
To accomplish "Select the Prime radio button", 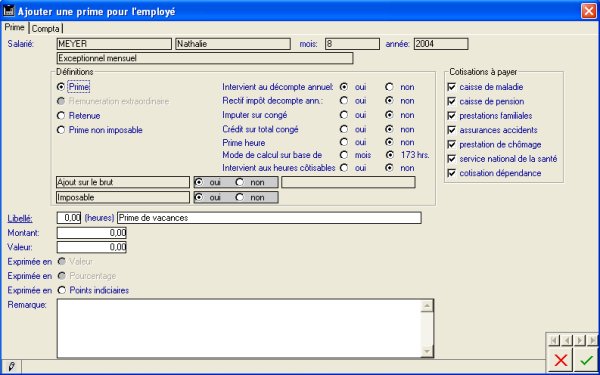I will (x=61, y=87).
